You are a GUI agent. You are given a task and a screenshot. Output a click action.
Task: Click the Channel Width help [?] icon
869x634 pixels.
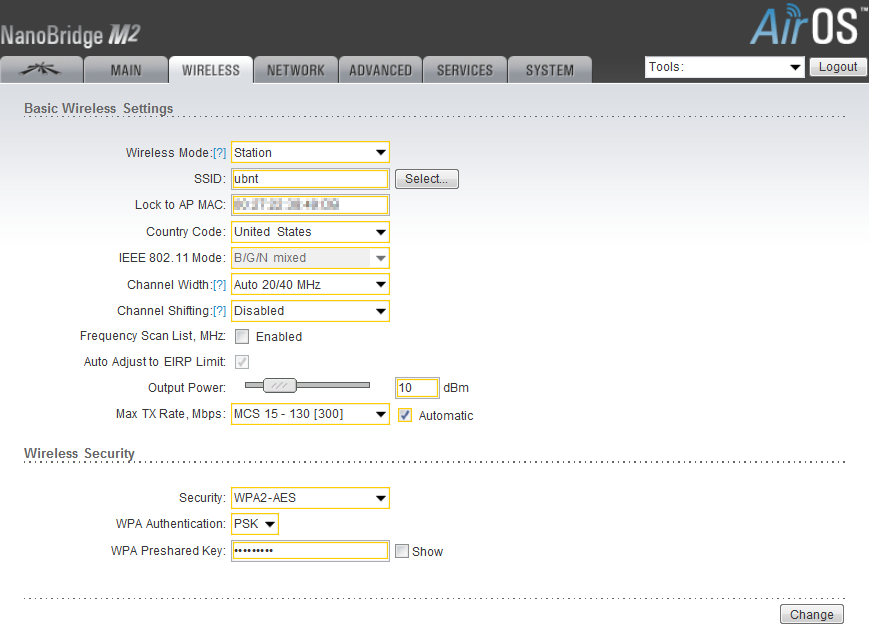220,285
